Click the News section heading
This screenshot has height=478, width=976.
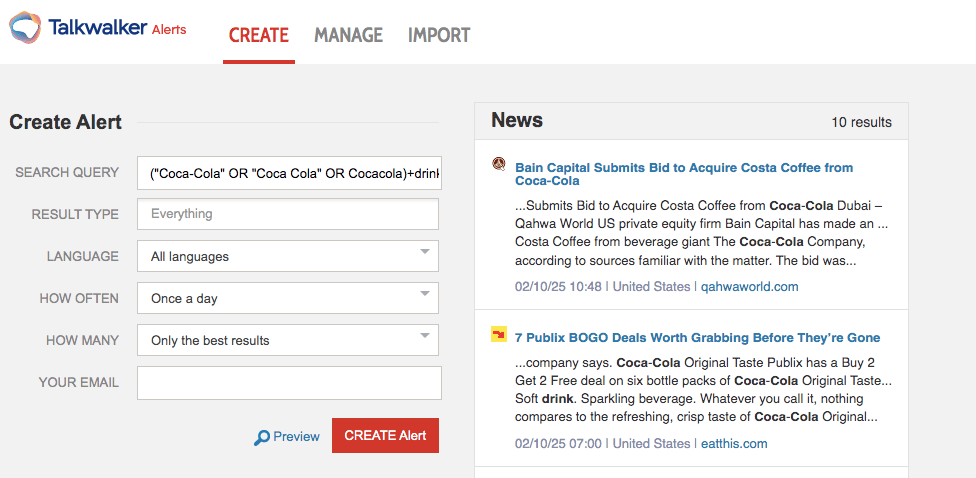click(x=517, y=121)
